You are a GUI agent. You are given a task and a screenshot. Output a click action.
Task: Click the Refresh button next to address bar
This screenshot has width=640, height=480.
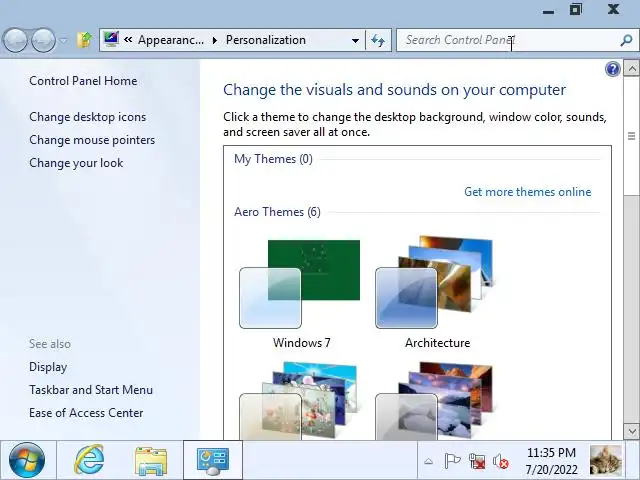click(x=378, y=40)
